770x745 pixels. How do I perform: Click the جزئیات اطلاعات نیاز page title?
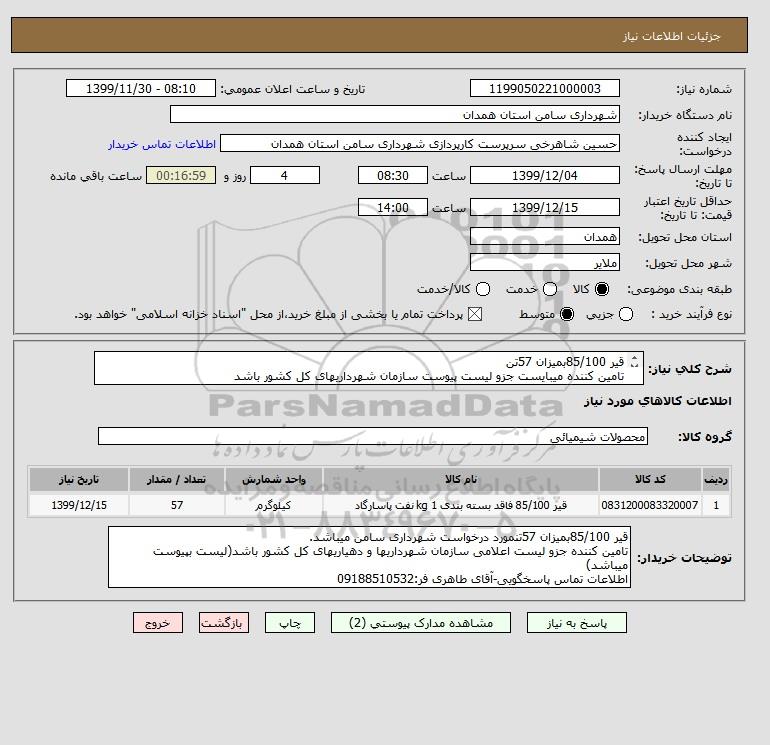point(671,36)
